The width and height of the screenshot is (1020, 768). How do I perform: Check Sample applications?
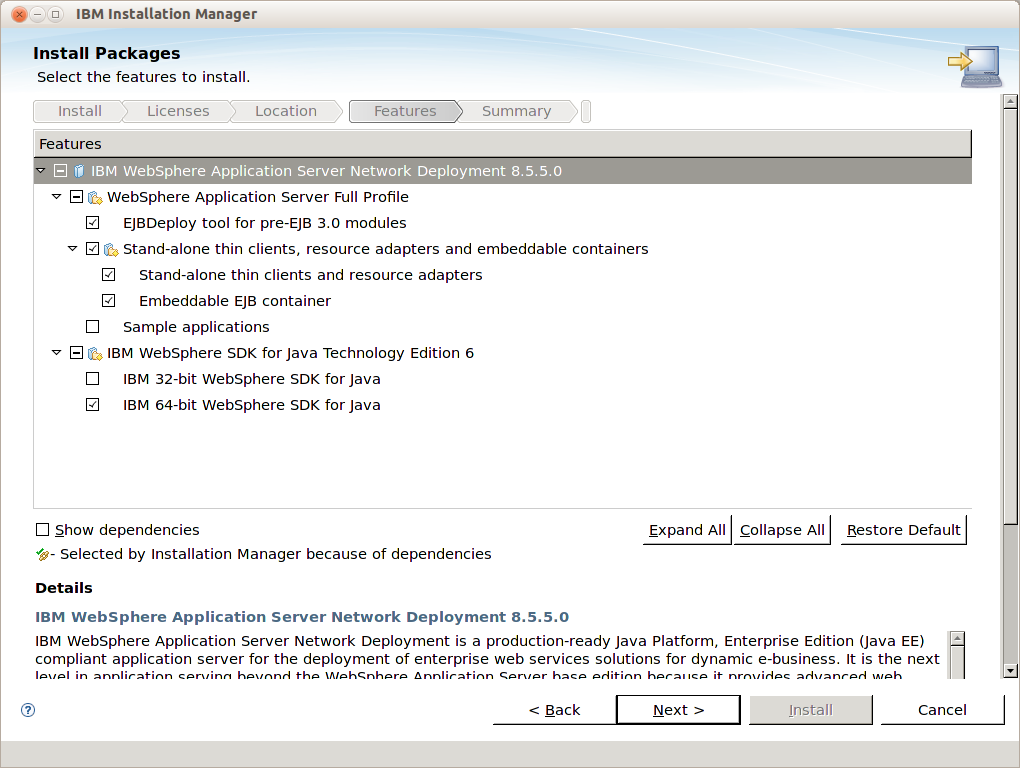92,326
